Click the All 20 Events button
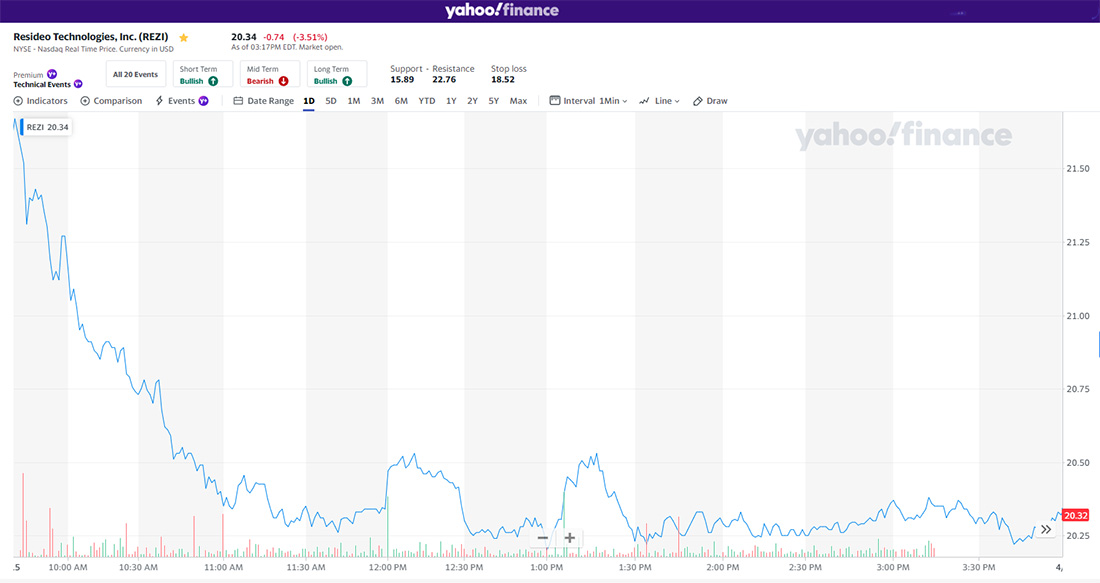 coord(135,74)
